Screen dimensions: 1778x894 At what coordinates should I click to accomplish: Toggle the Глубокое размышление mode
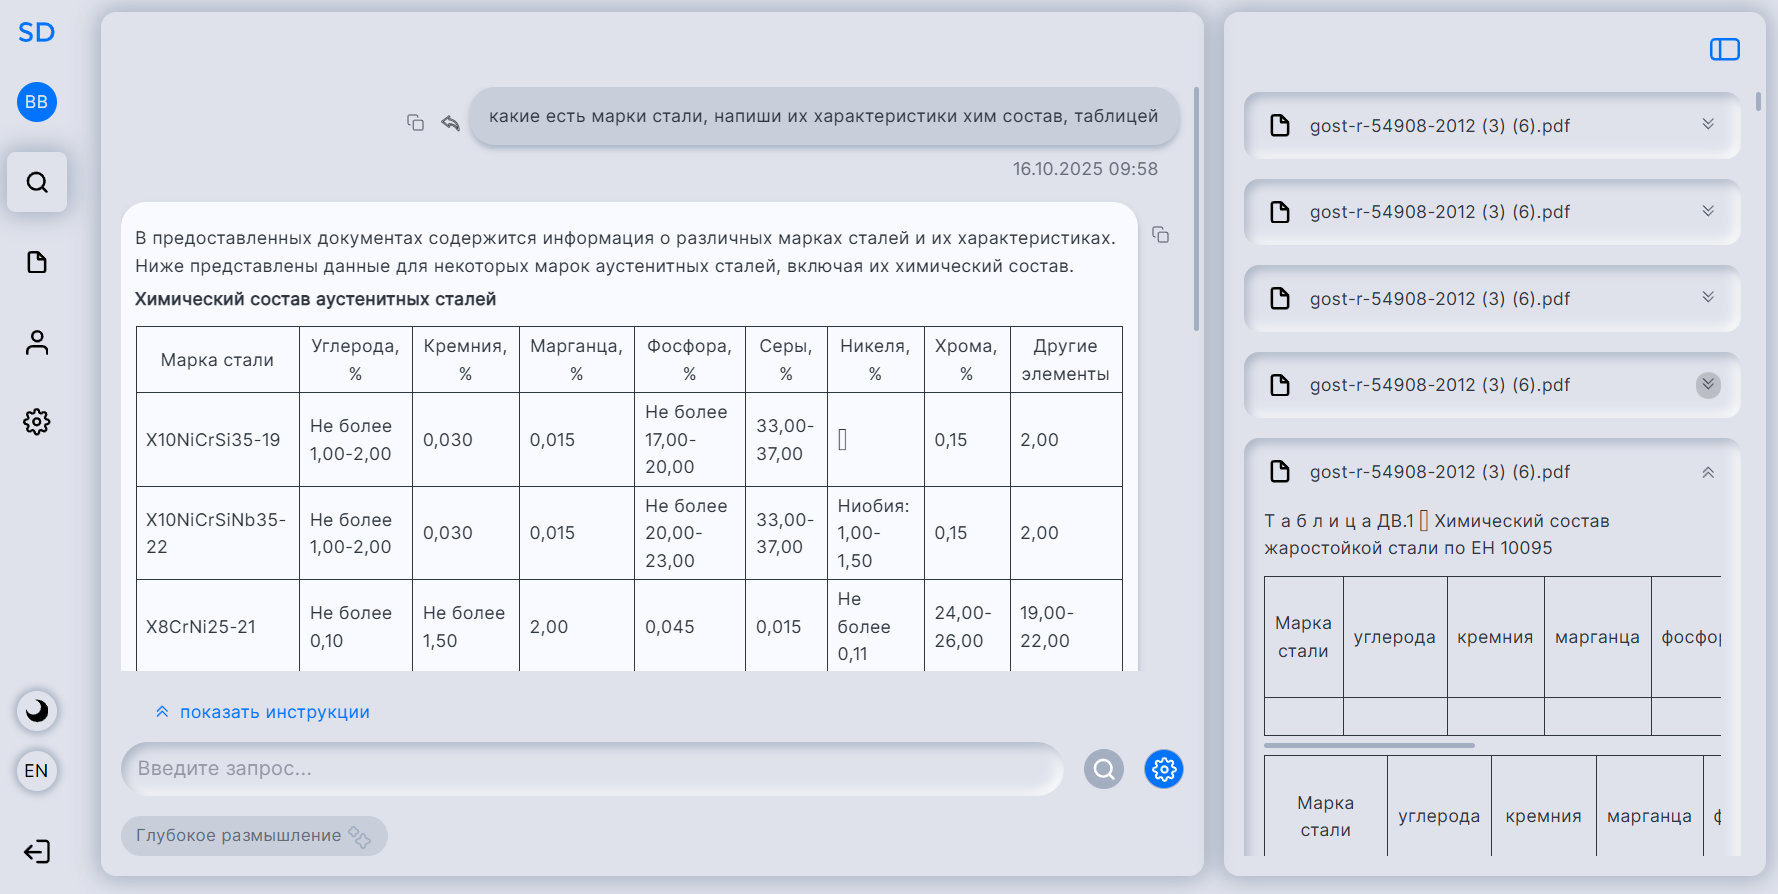point(254,836)
